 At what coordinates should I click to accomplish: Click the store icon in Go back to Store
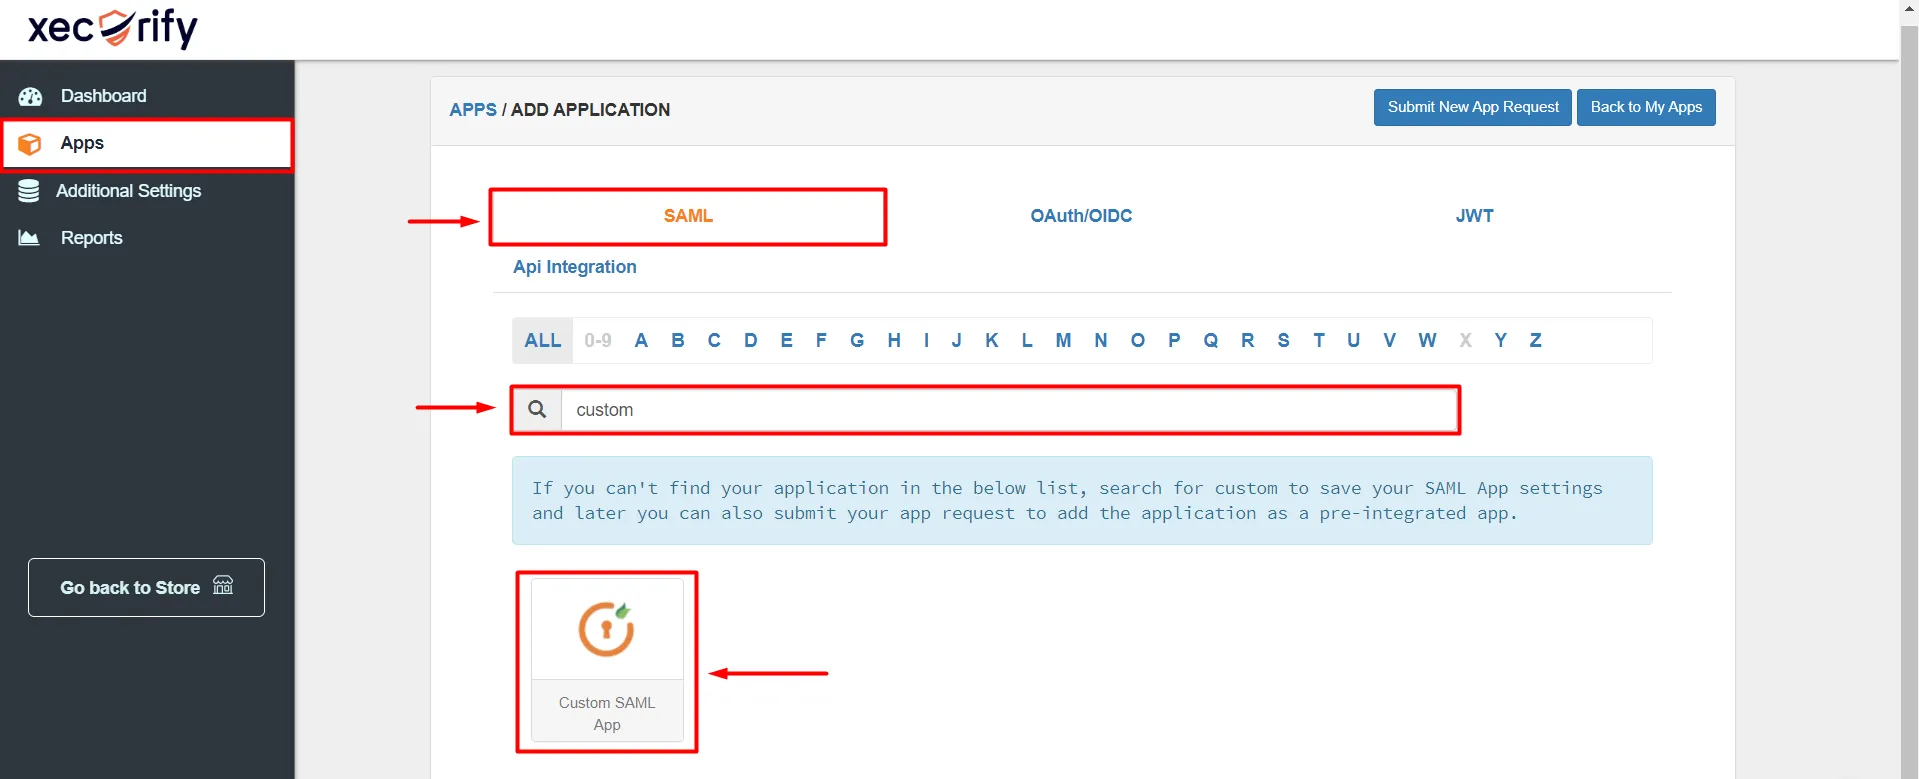point(223,586)
